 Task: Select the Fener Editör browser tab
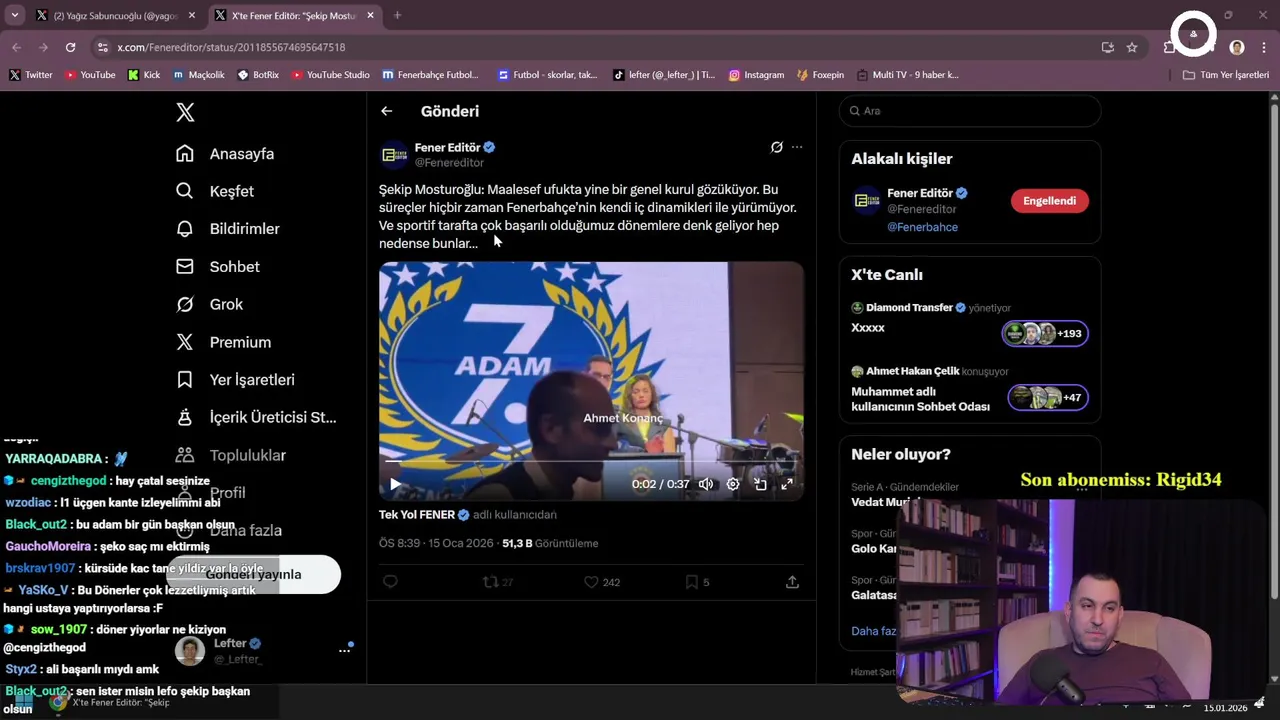[x=295, y=16]
